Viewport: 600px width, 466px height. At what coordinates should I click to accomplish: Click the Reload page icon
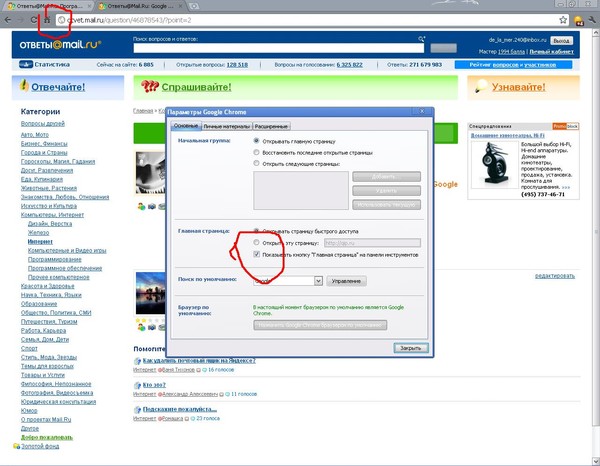[34, 20]
